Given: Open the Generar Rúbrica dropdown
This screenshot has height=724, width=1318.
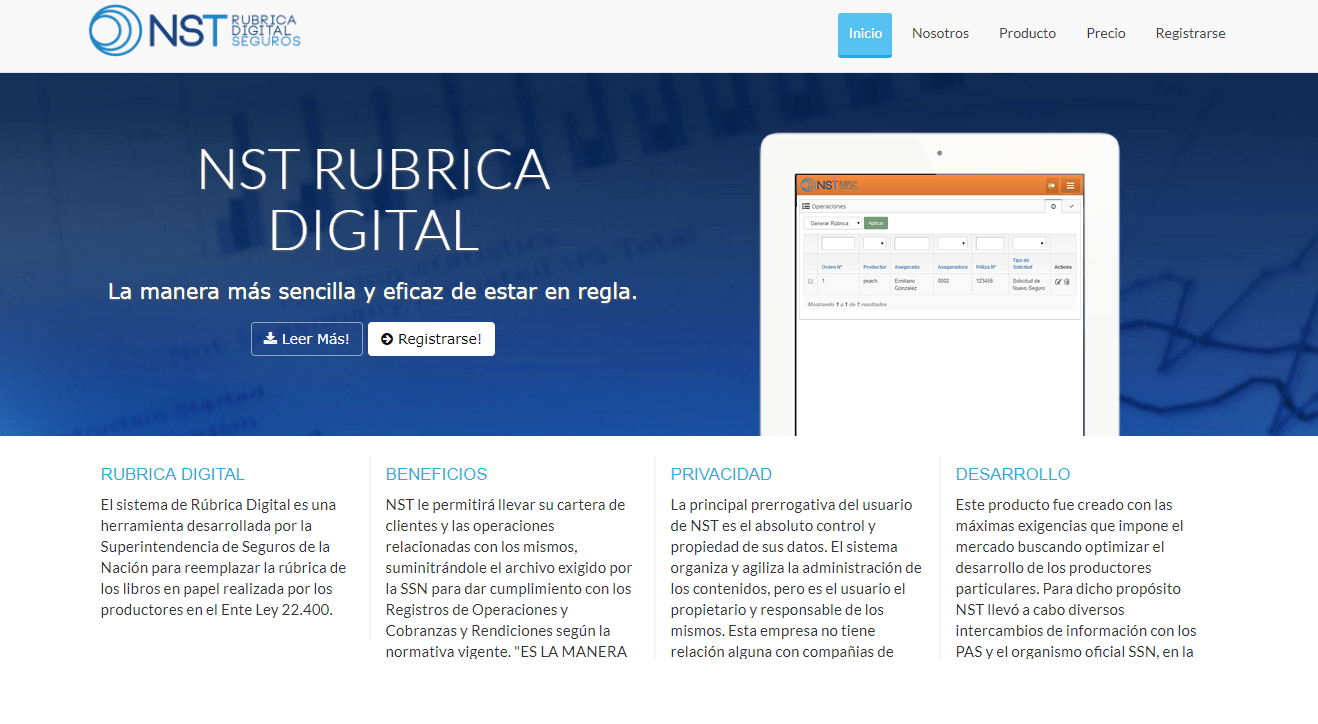Looking at the screenshot, I should (833, 223).
